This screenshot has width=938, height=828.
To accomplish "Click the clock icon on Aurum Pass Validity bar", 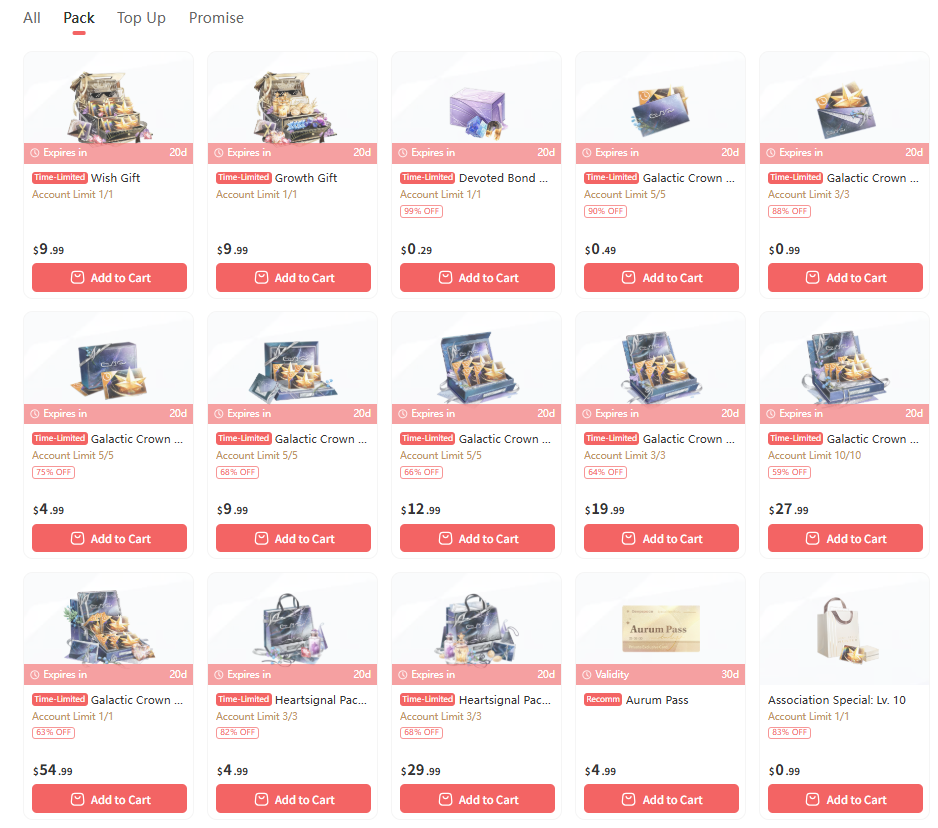I will (587, 675).
